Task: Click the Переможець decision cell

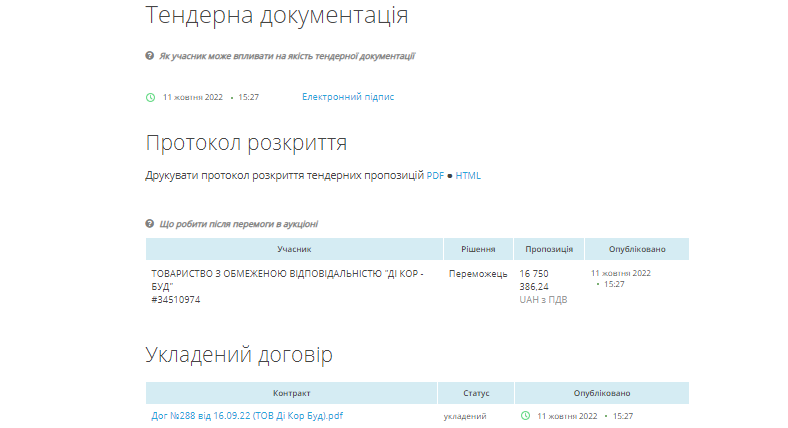Action: 478,273
